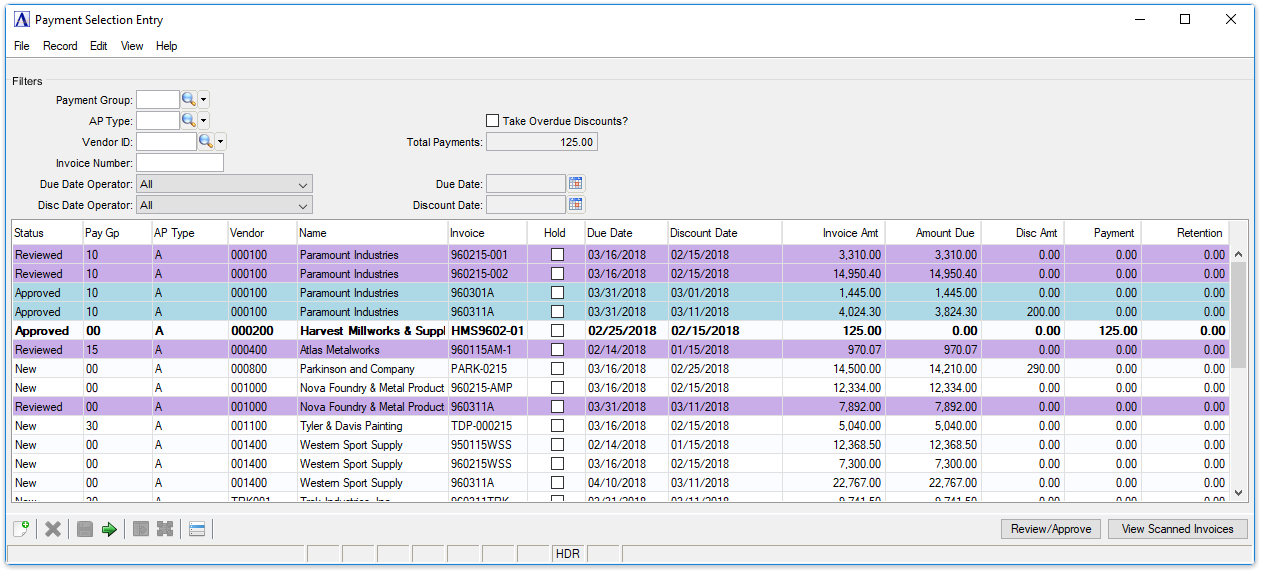Open the Disc Date Operator combo box

click(x=224, y=205)
